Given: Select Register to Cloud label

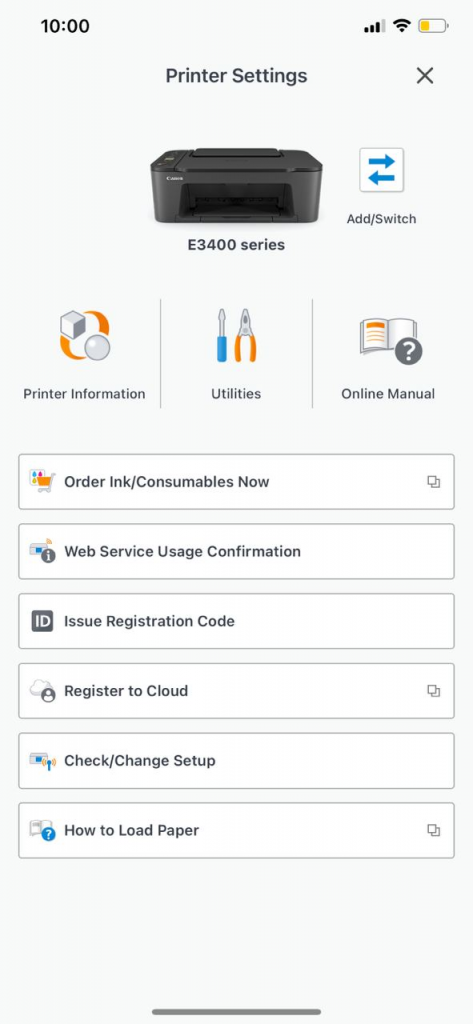Looking at the screenshot, I should click(x=126, y=691).
